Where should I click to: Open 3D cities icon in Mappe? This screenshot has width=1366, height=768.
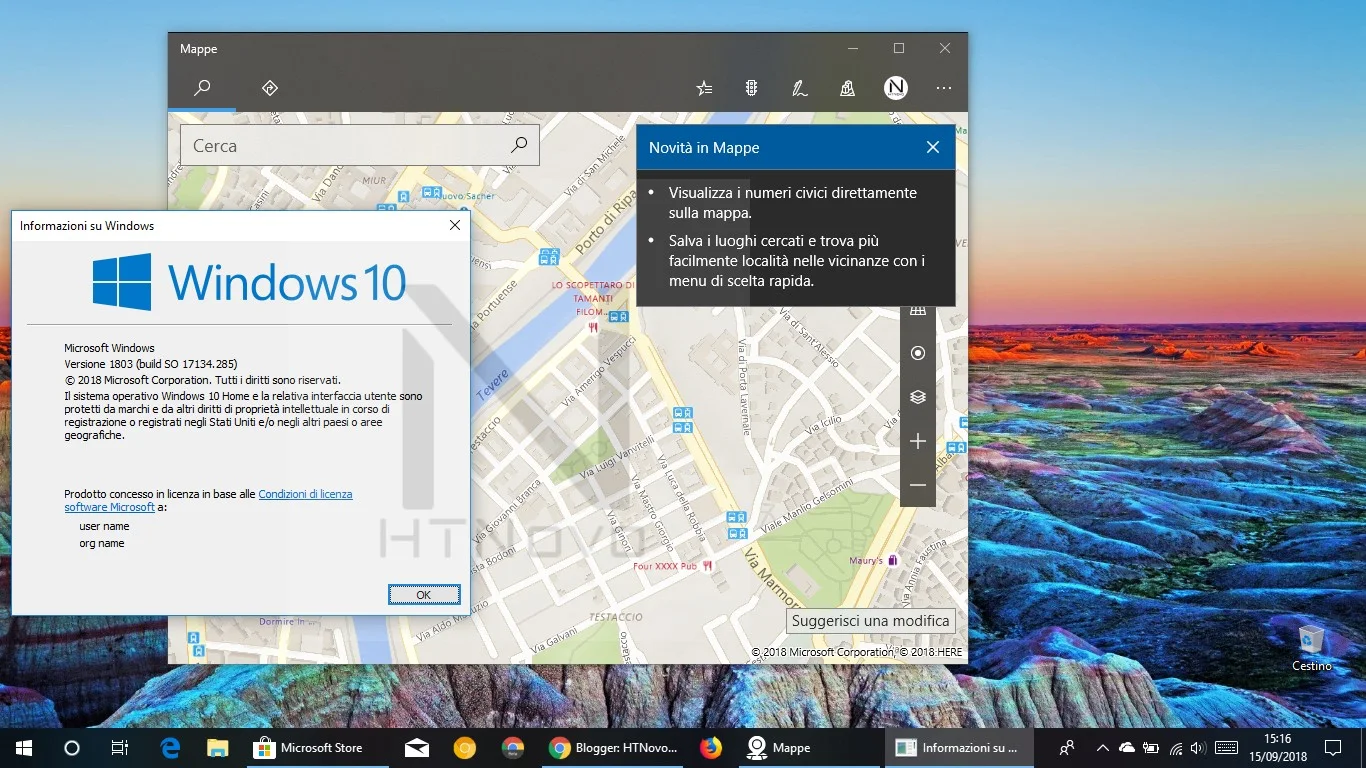848,88
